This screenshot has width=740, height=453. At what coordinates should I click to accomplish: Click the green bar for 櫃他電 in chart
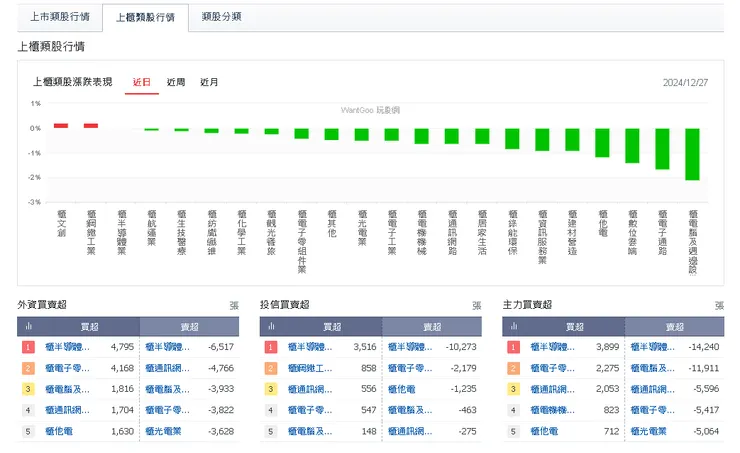[x=602, y=143]
